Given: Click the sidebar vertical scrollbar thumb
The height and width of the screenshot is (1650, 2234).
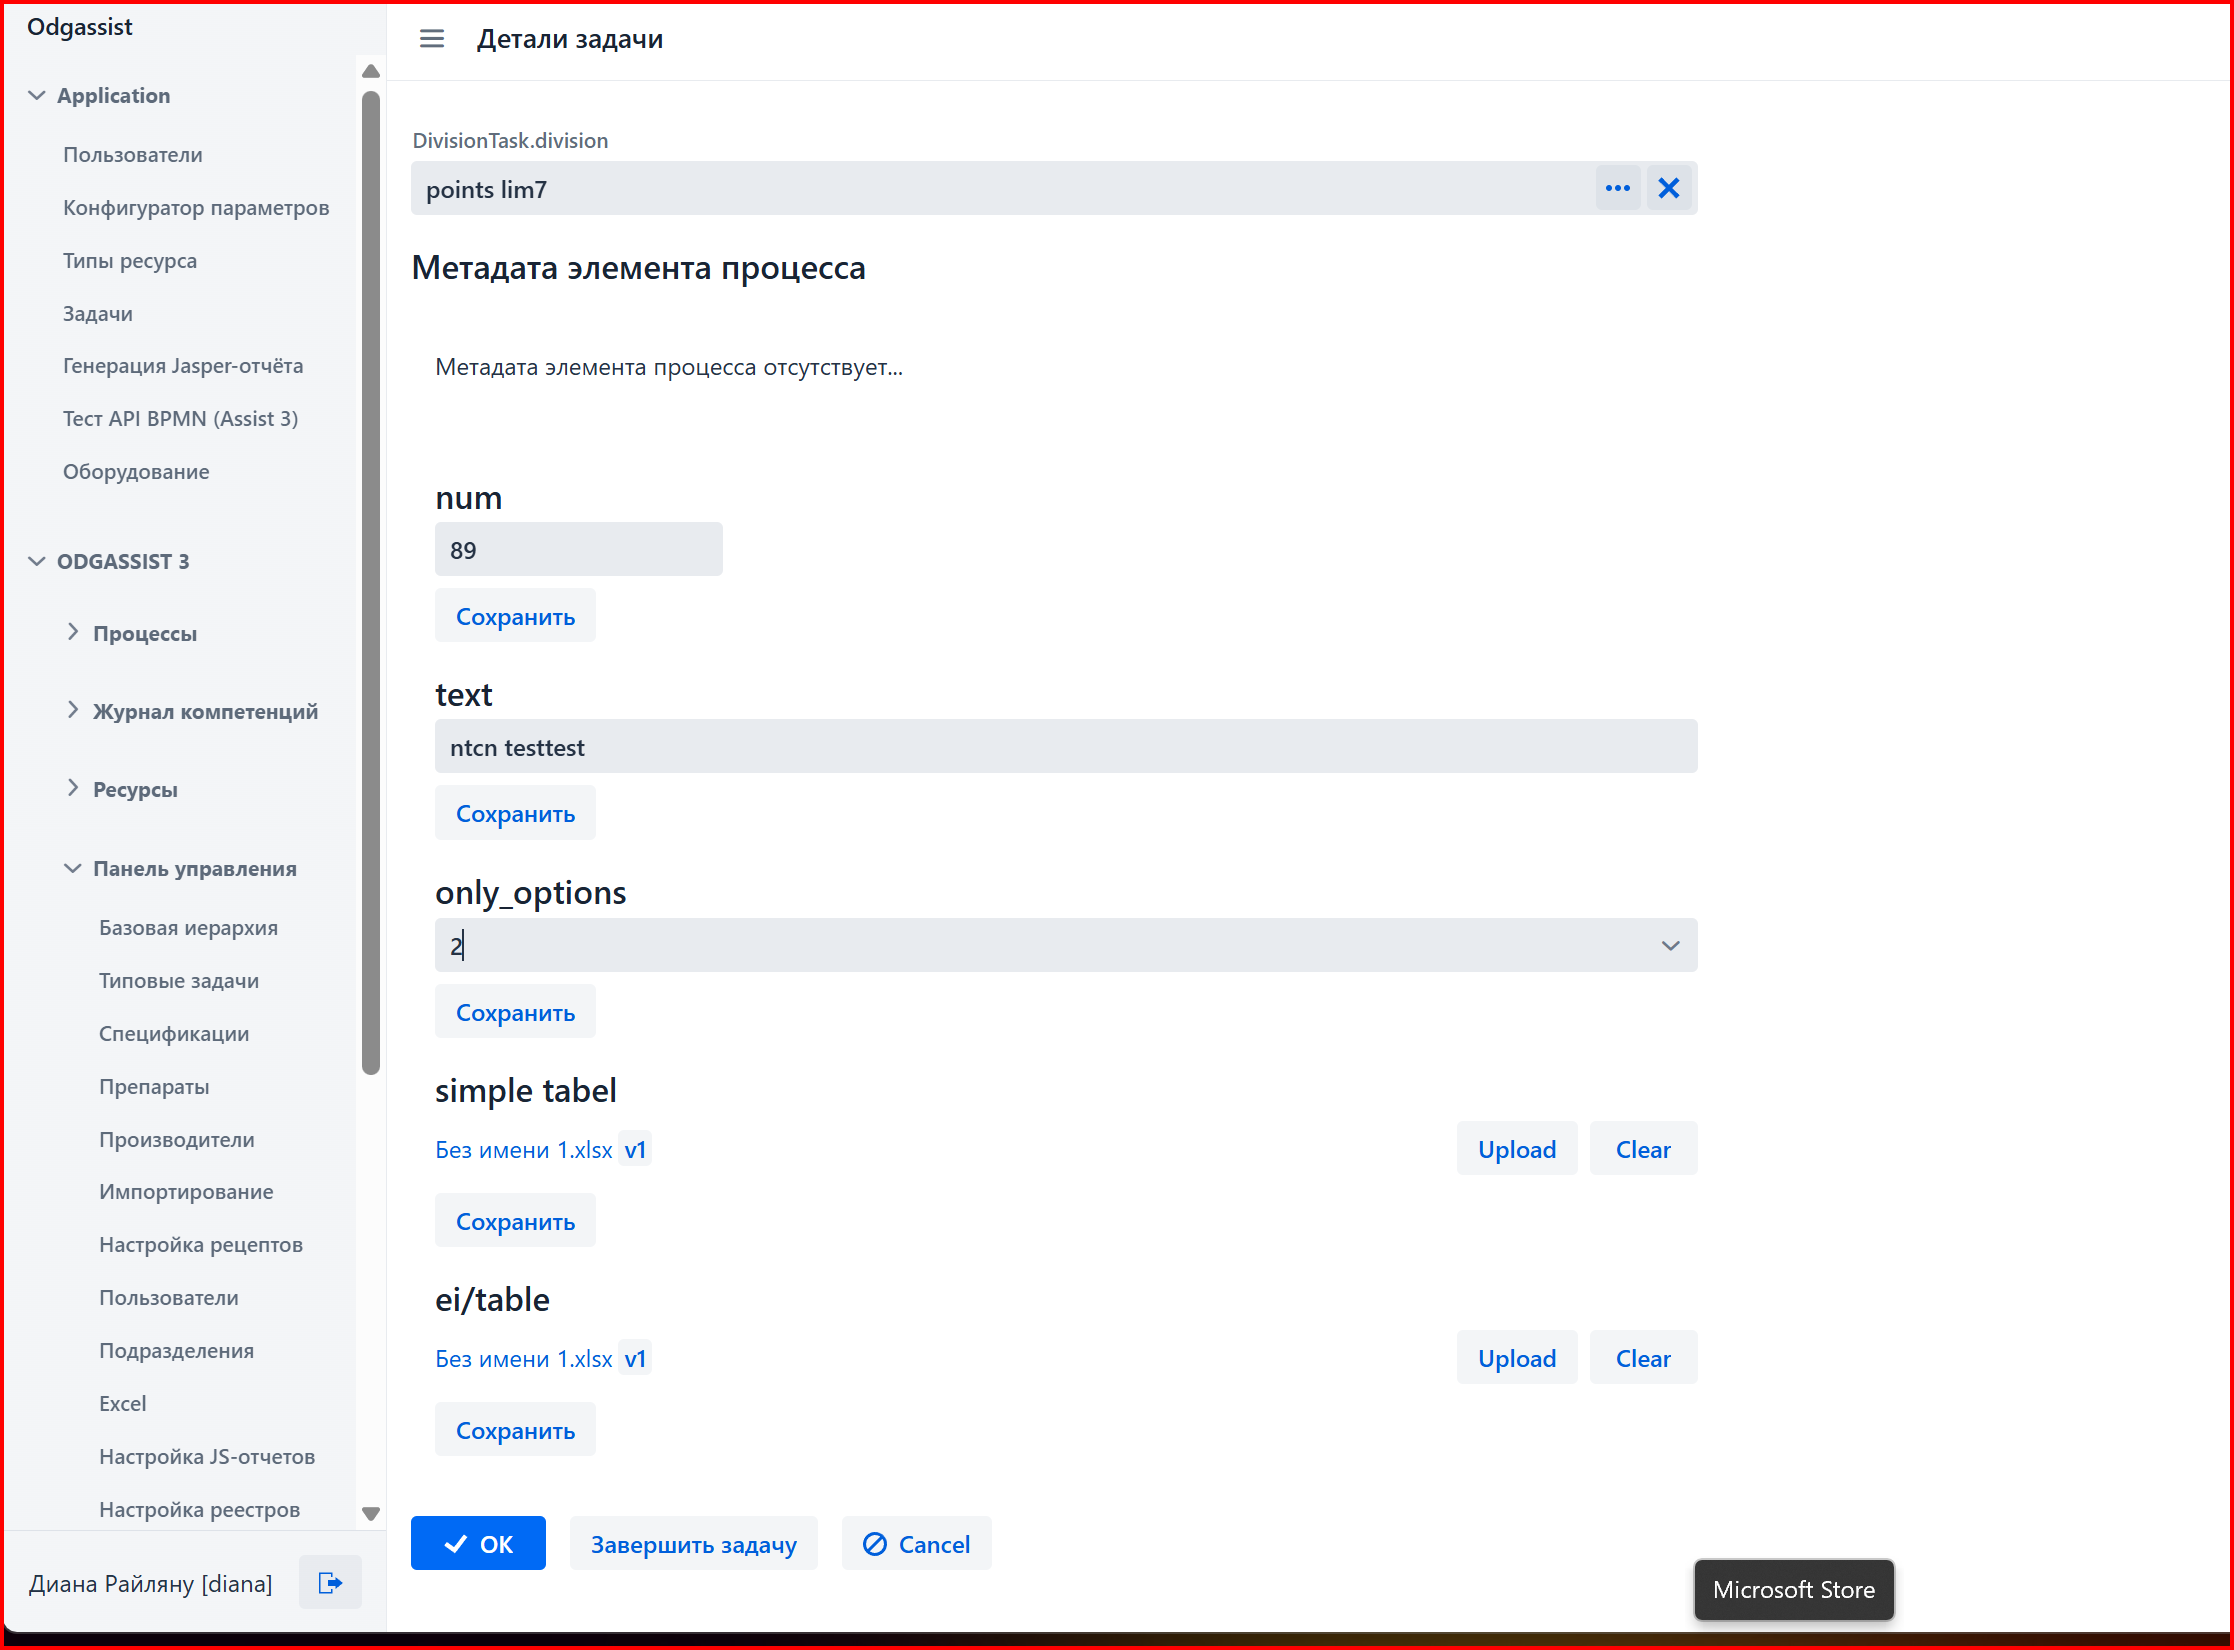Looking at the screenshot, I should pyautogui.click(x=371, y=582).
